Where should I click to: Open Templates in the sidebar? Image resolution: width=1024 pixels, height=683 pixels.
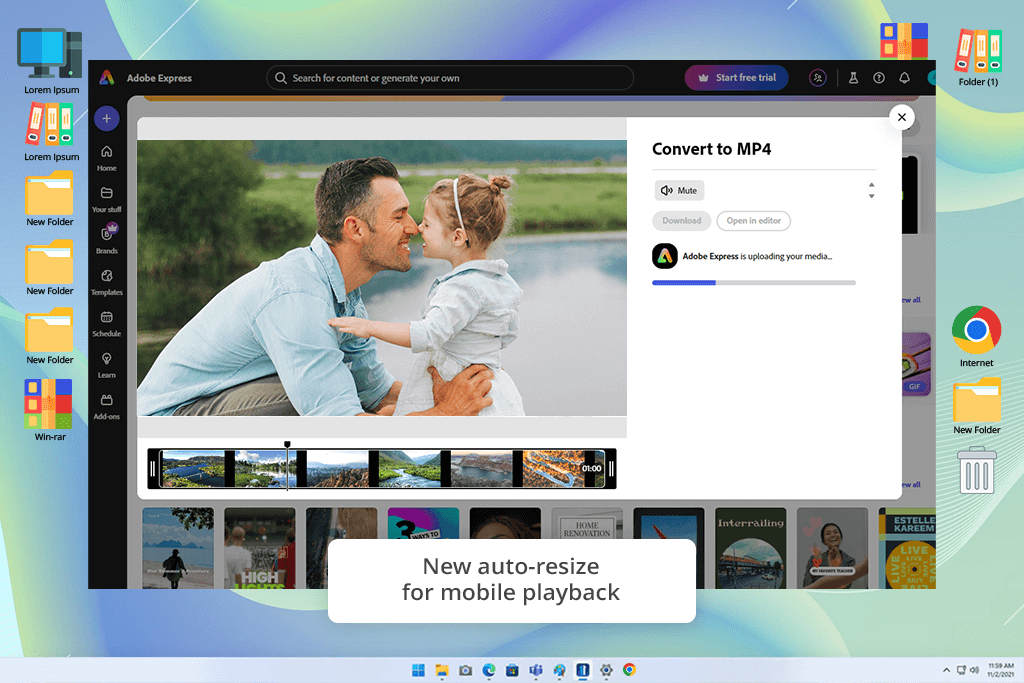(106, 282)
